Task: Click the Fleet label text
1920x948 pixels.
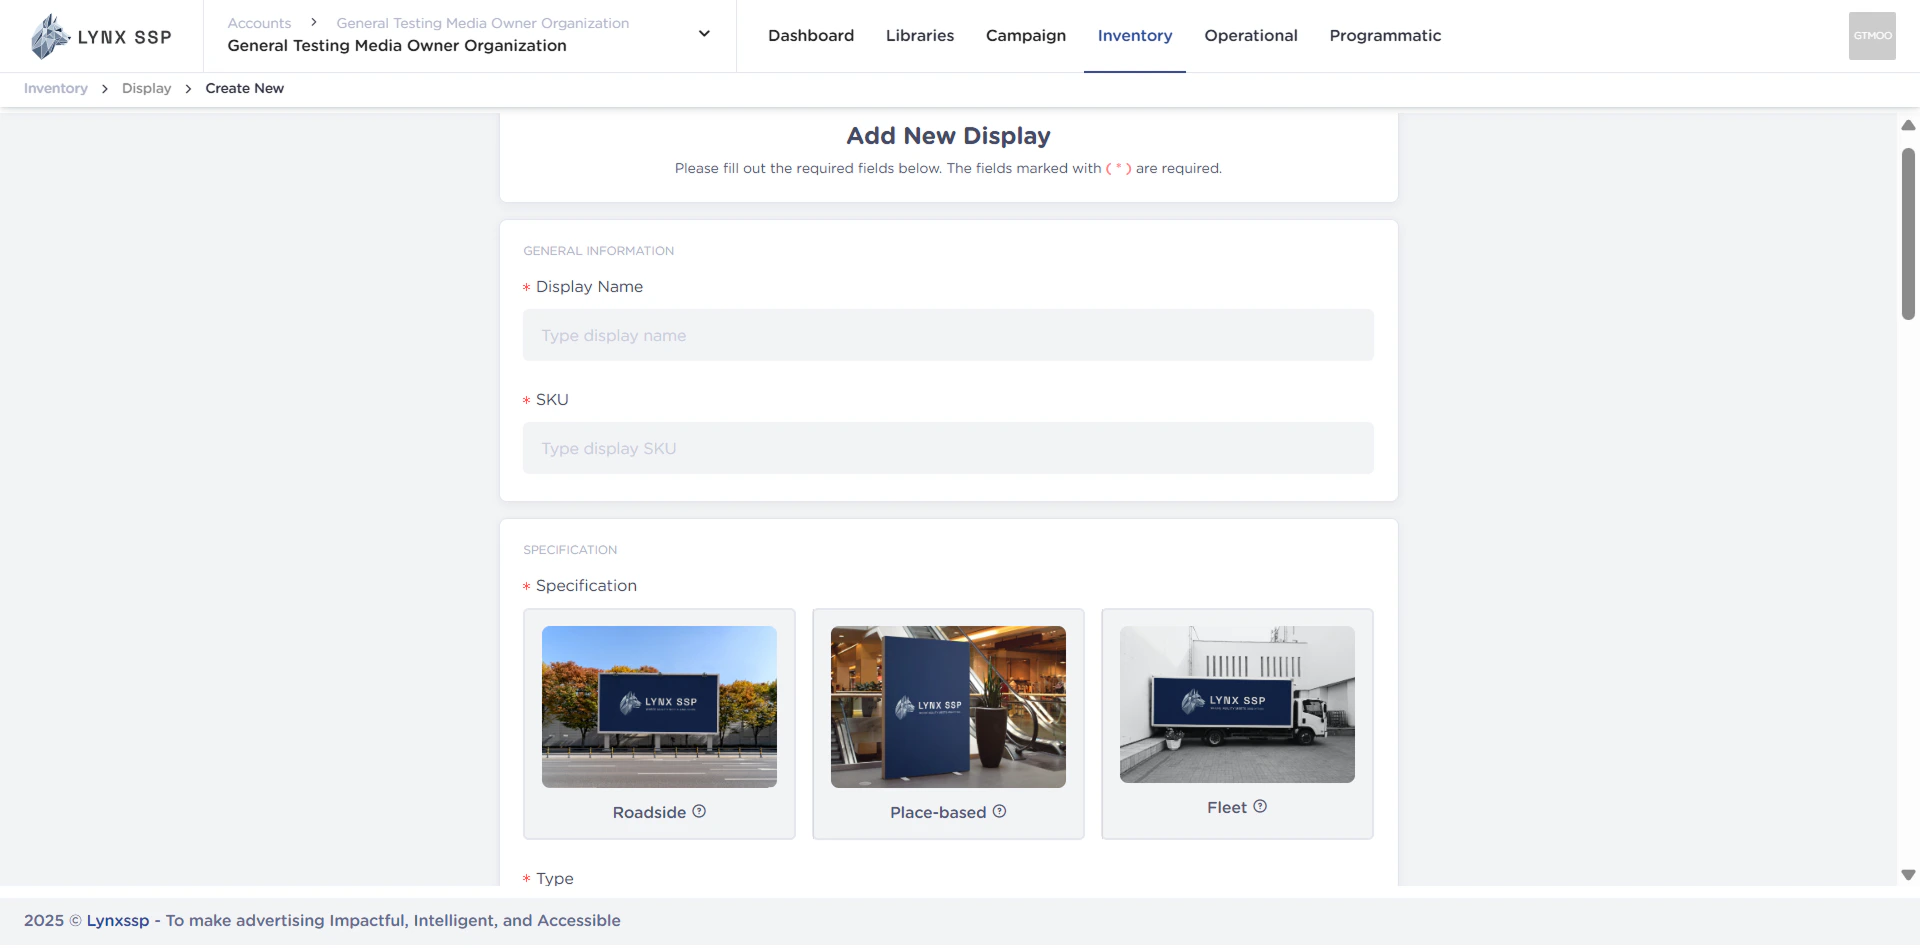Action: point(1227,807)
